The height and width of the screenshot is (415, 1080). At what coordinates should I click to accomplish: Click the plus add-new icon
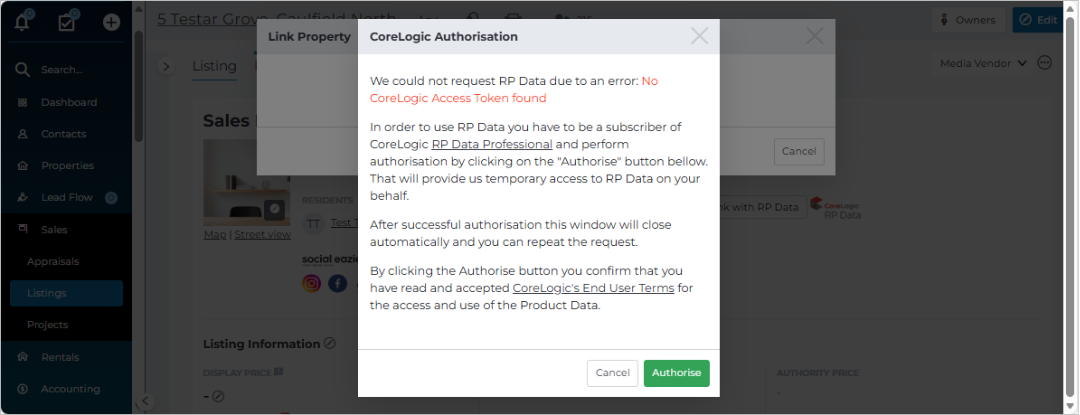[112, 22]
